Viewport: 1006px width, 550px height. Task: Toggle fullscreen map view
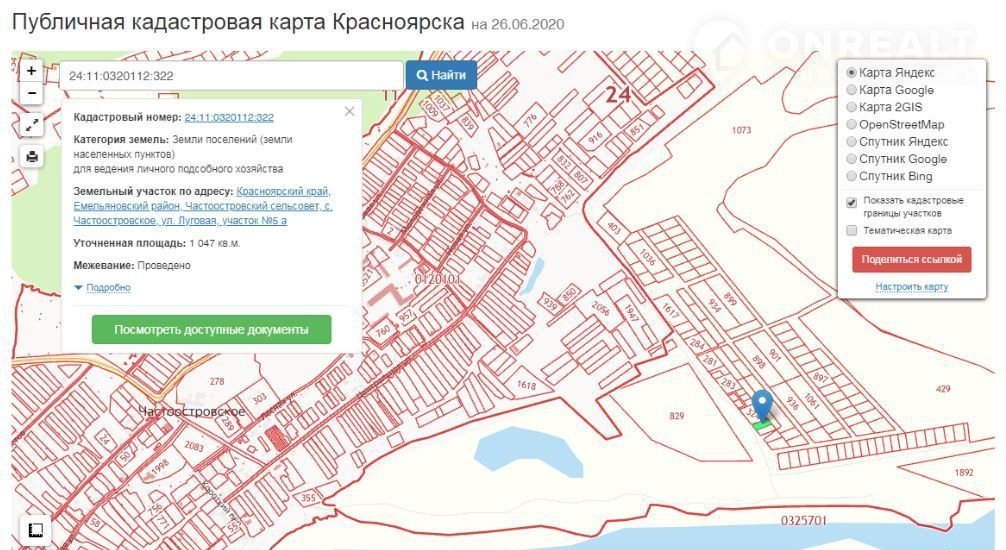[32, 125]
